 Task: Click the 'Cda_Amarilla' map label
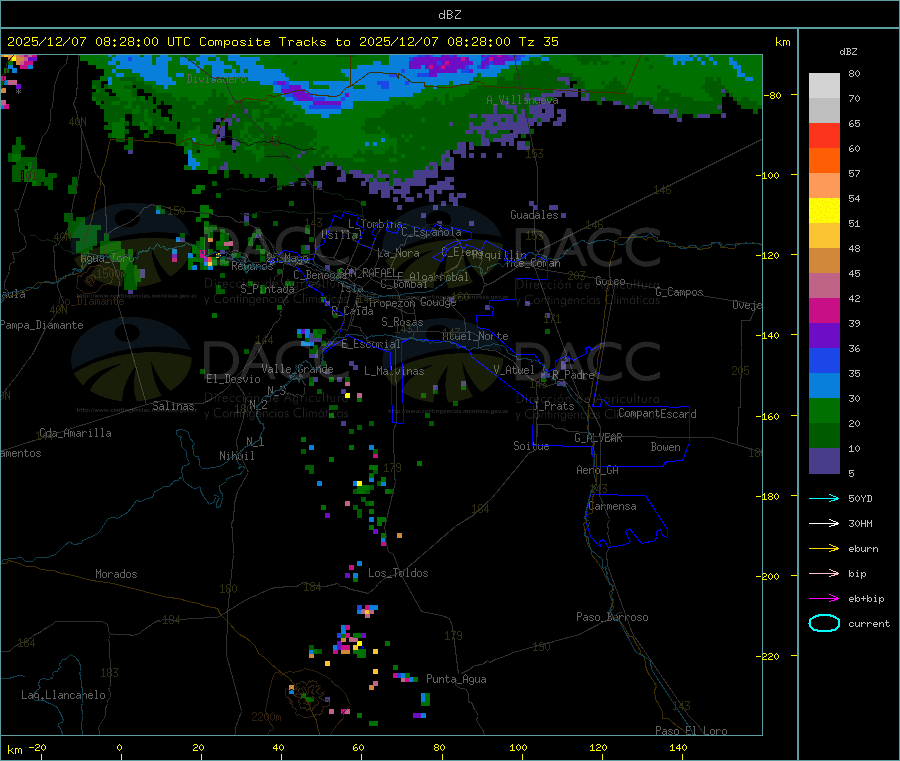[x=76, y=433]
